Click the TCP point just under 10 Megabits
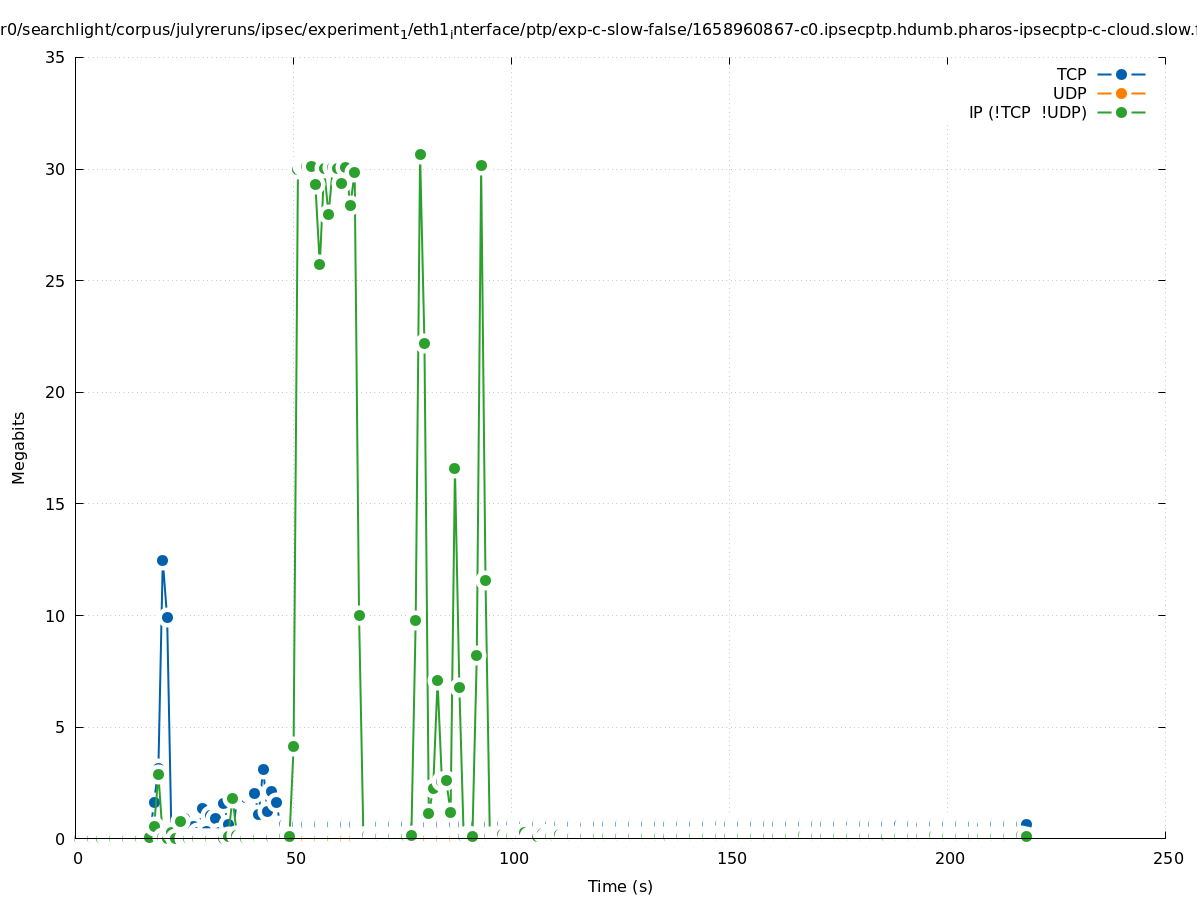This screenshot has height=900, width=1197. [x=167, y=617]
